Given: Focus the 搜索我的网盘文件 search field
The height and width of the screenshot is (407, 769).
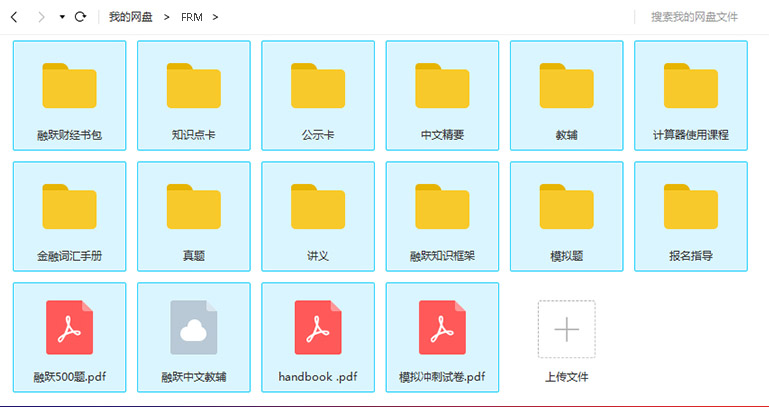Looking at the screenshot, I should tap(700, 17).
